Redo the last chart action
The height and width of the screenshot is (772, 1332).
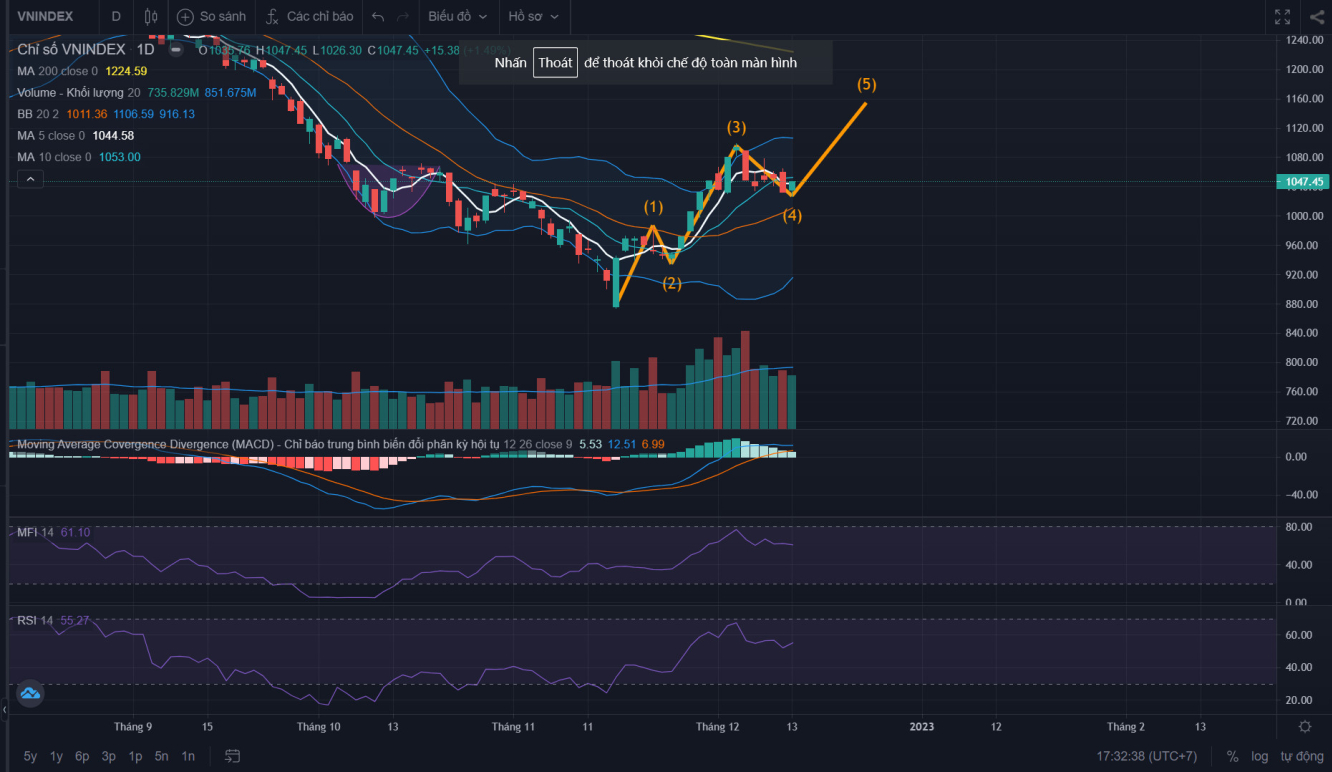tap(403, 17)
